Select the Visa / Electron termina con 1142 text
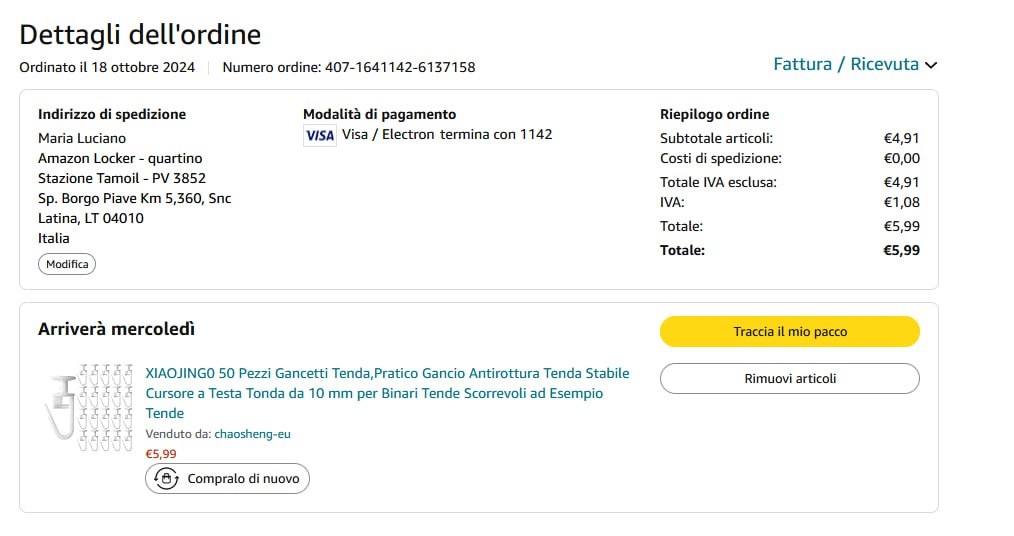This screenshot has width=1014, height=536. point(447,134)
